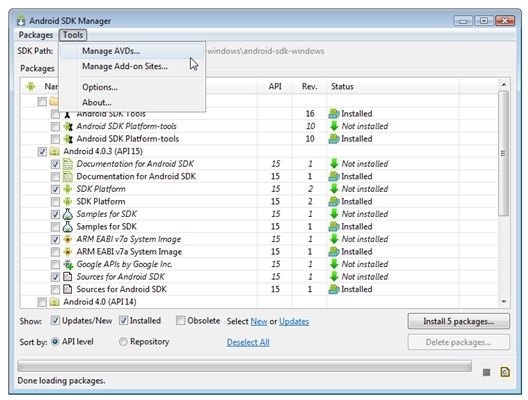
Task: Click Not installed arrow for italic Samples for SDK
Action: pyautogui.click(x=334, y=214)
